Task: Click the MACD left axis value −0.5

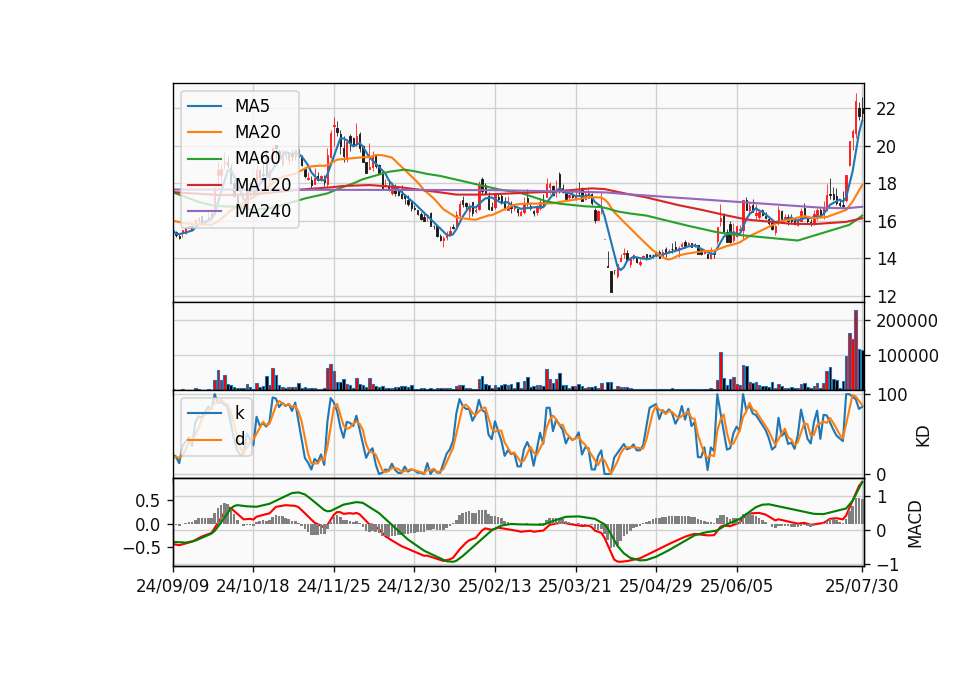Action: point(141,548)
